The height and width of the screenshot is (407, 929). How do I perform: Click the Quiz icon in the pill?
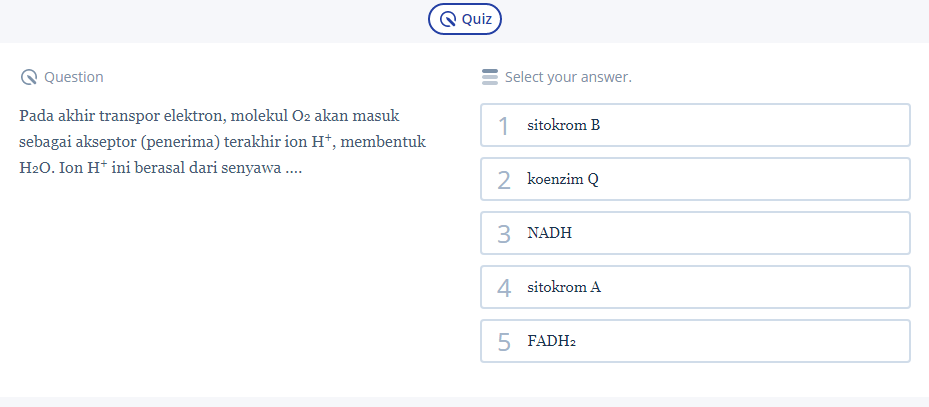click(448, 19)
